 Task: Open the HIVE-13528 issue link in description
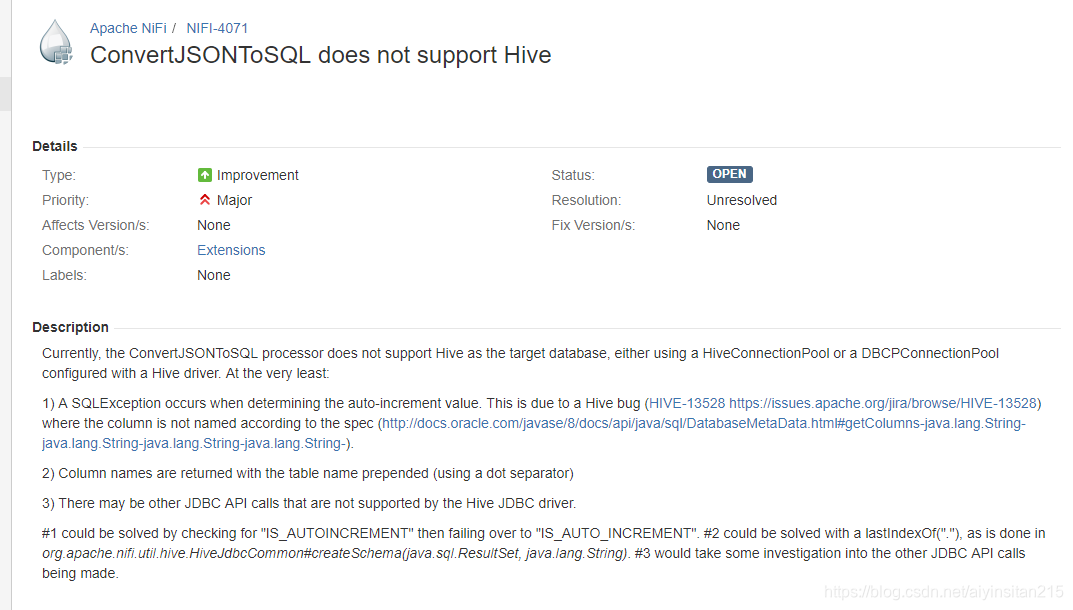point(843,403)
